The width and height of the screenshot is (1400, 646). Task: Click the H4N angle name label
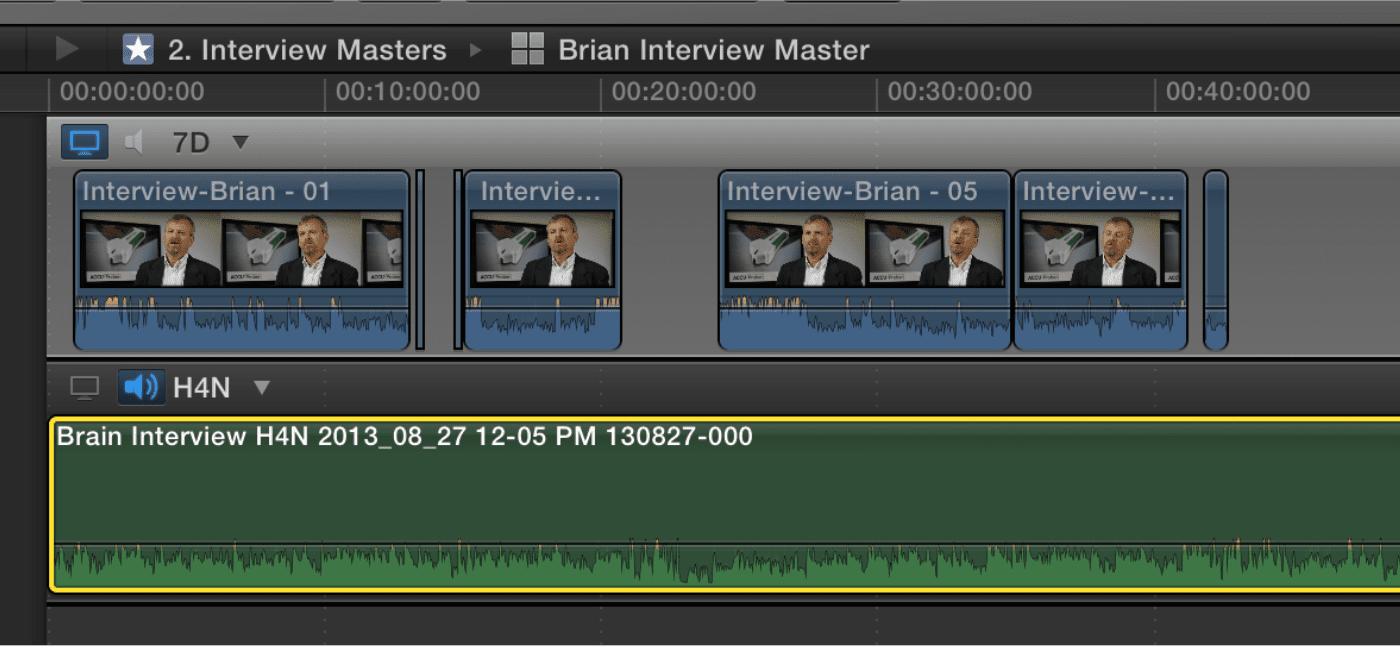[x=201, y=388]
